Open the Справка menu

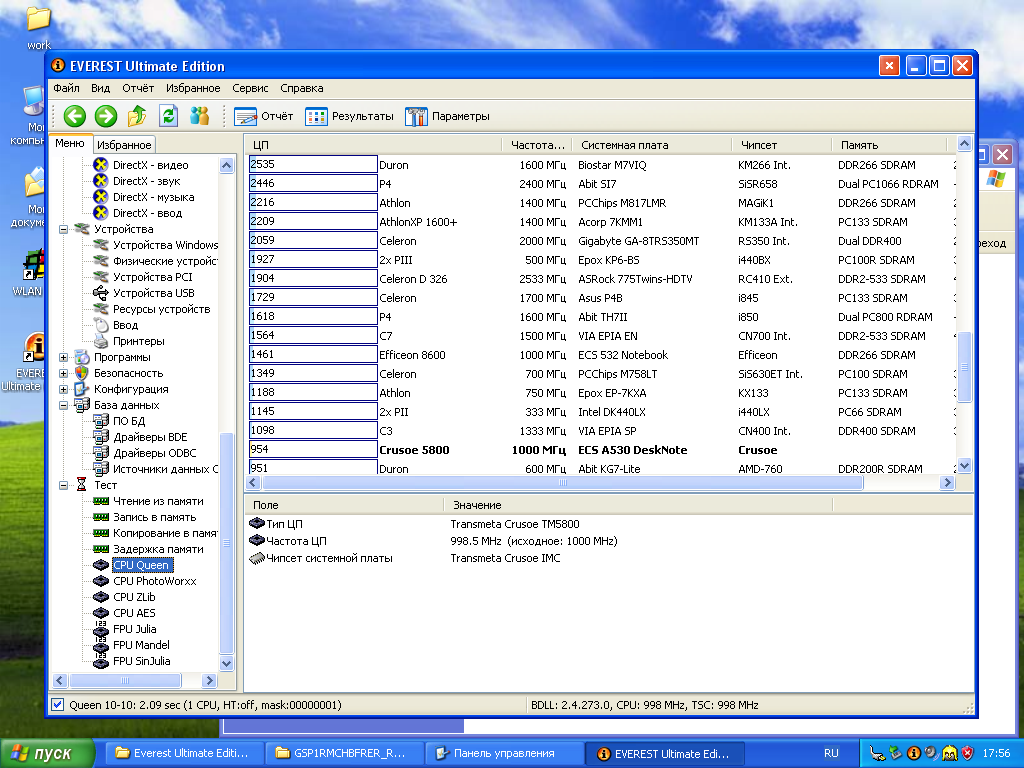pyautogui.click(x=302, y=88)
